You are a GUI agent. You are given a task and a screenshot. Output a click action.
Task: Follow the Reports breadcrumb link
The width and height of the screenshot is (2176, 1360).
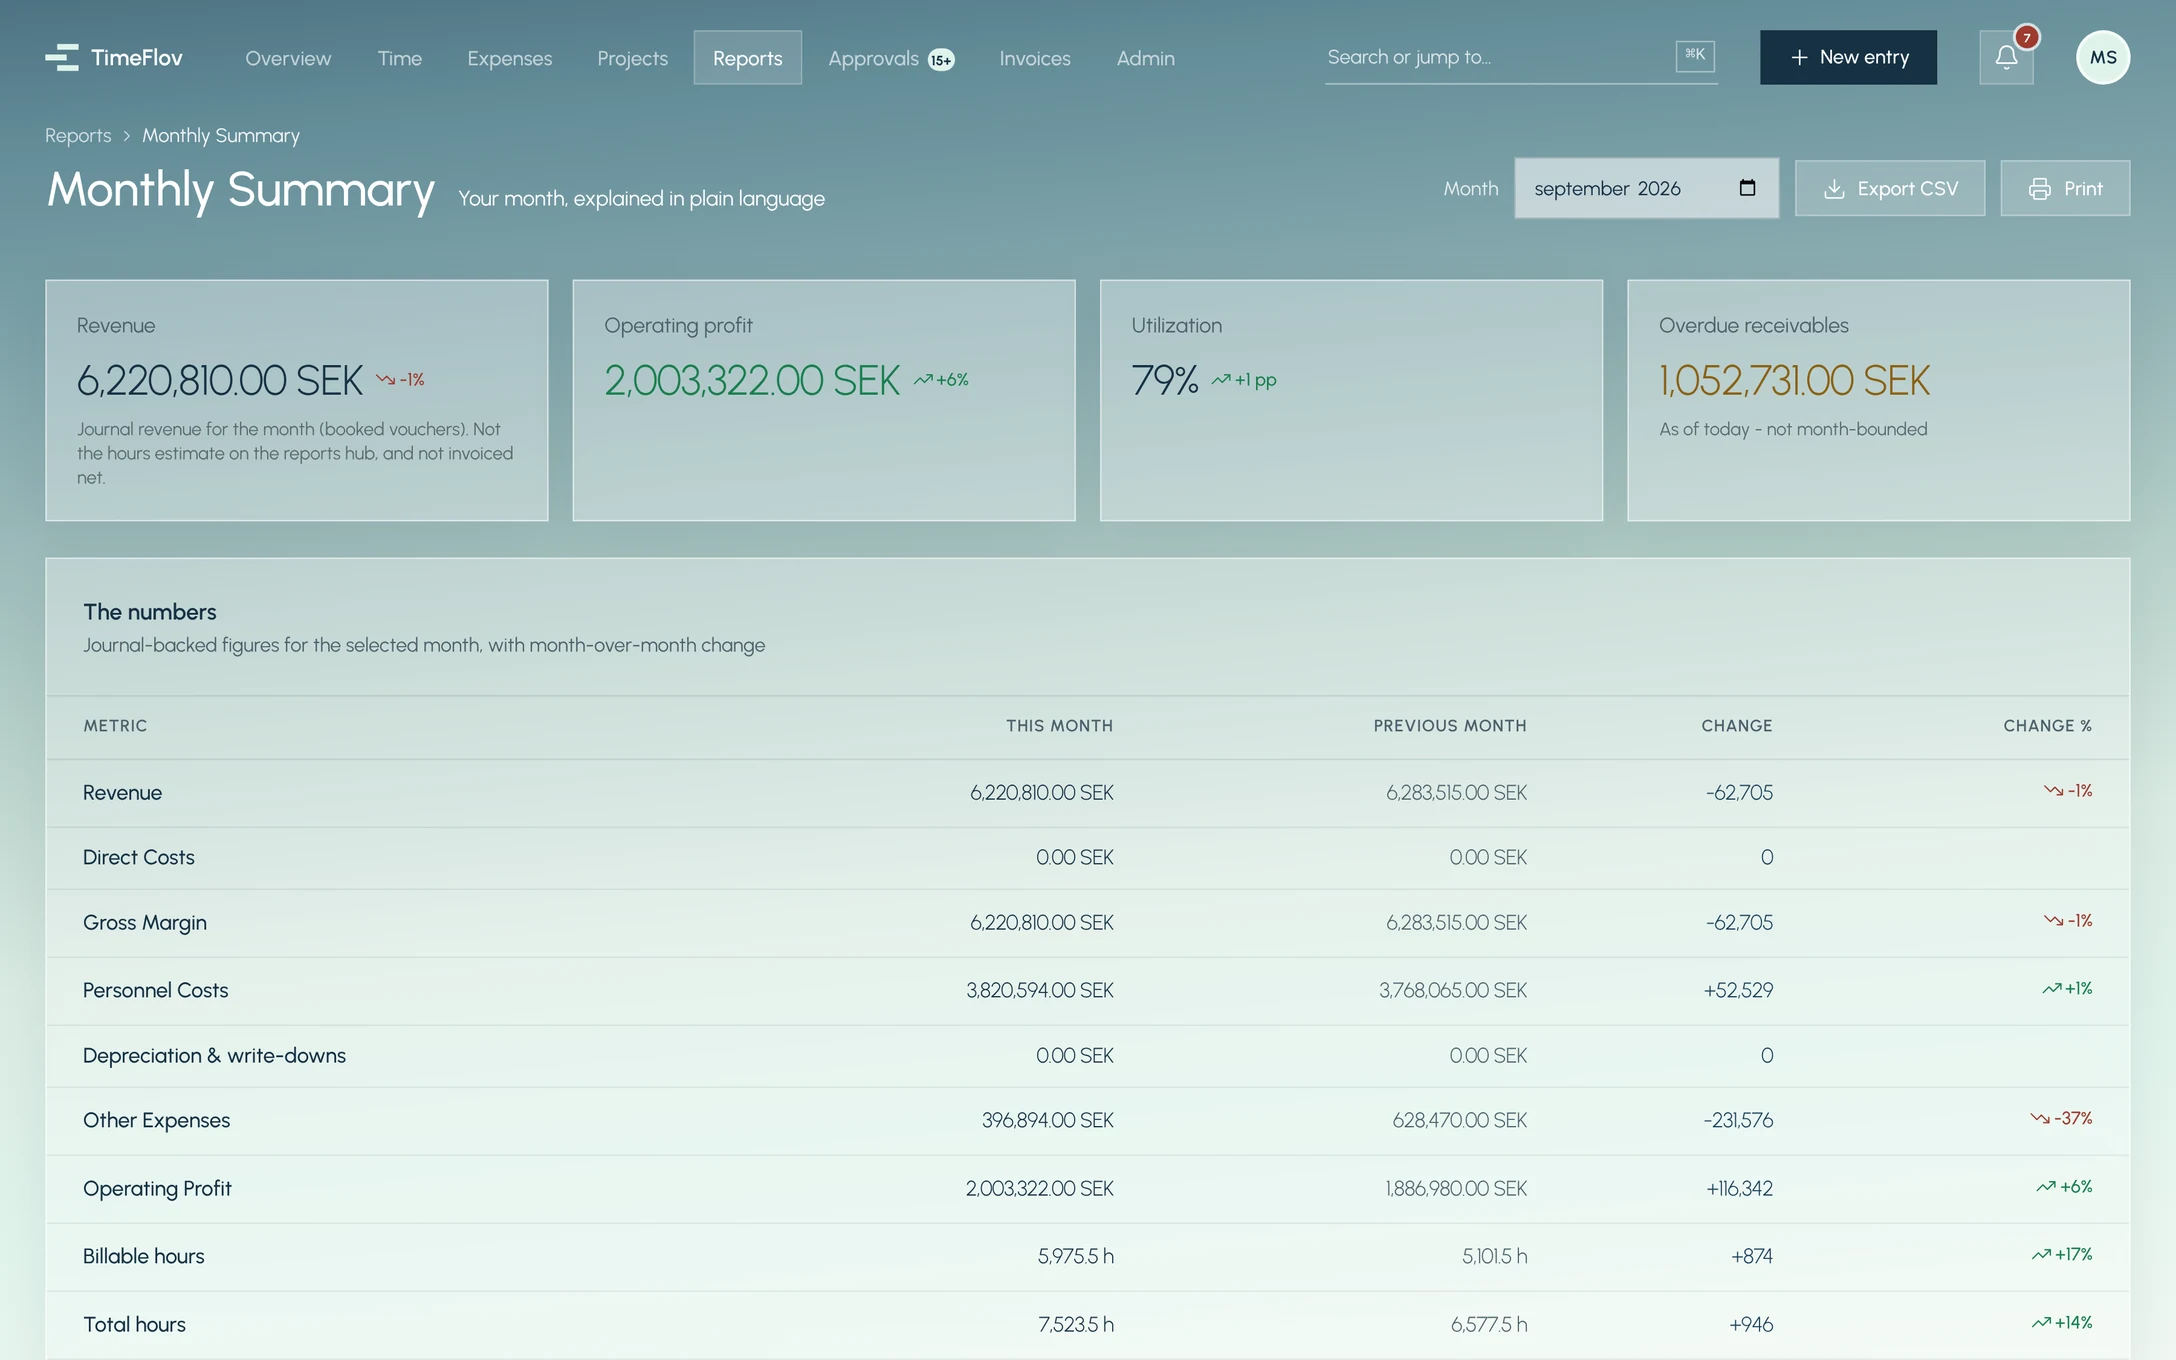(78, 136)
